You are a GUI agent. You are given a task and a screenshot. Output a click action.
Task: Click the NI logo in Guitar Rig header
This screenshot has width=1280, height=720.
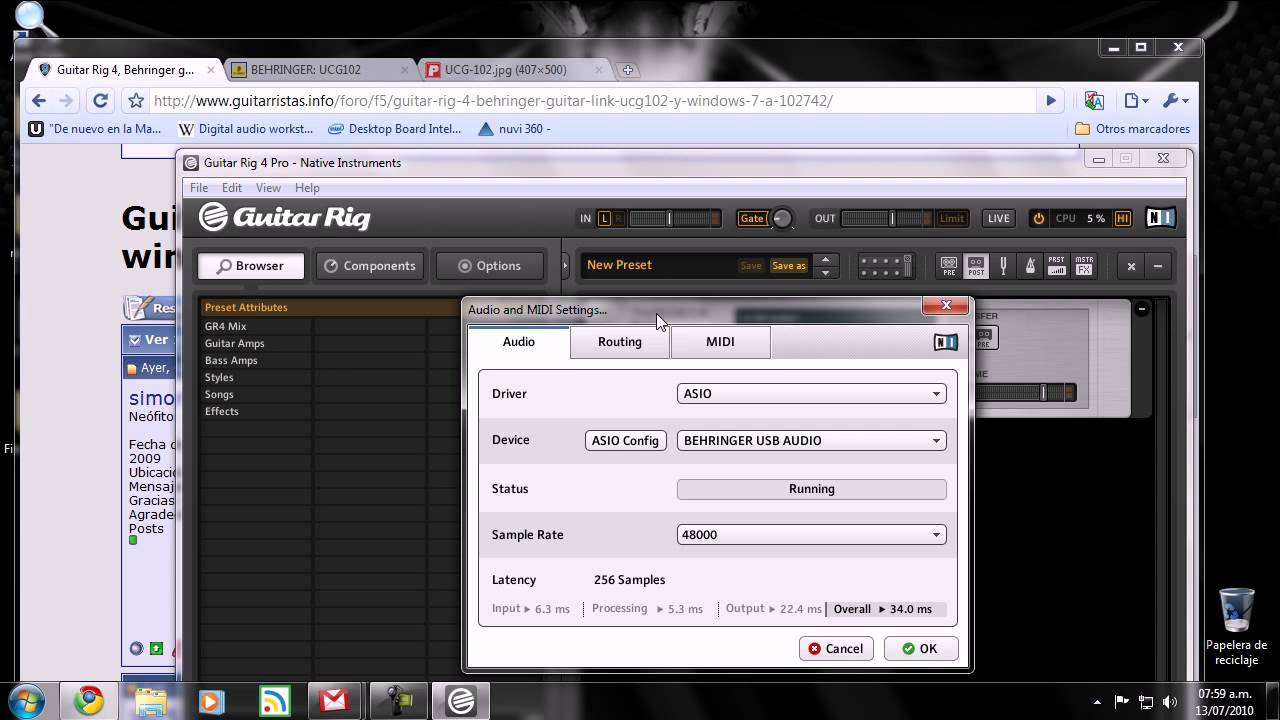coord(1160,218)
